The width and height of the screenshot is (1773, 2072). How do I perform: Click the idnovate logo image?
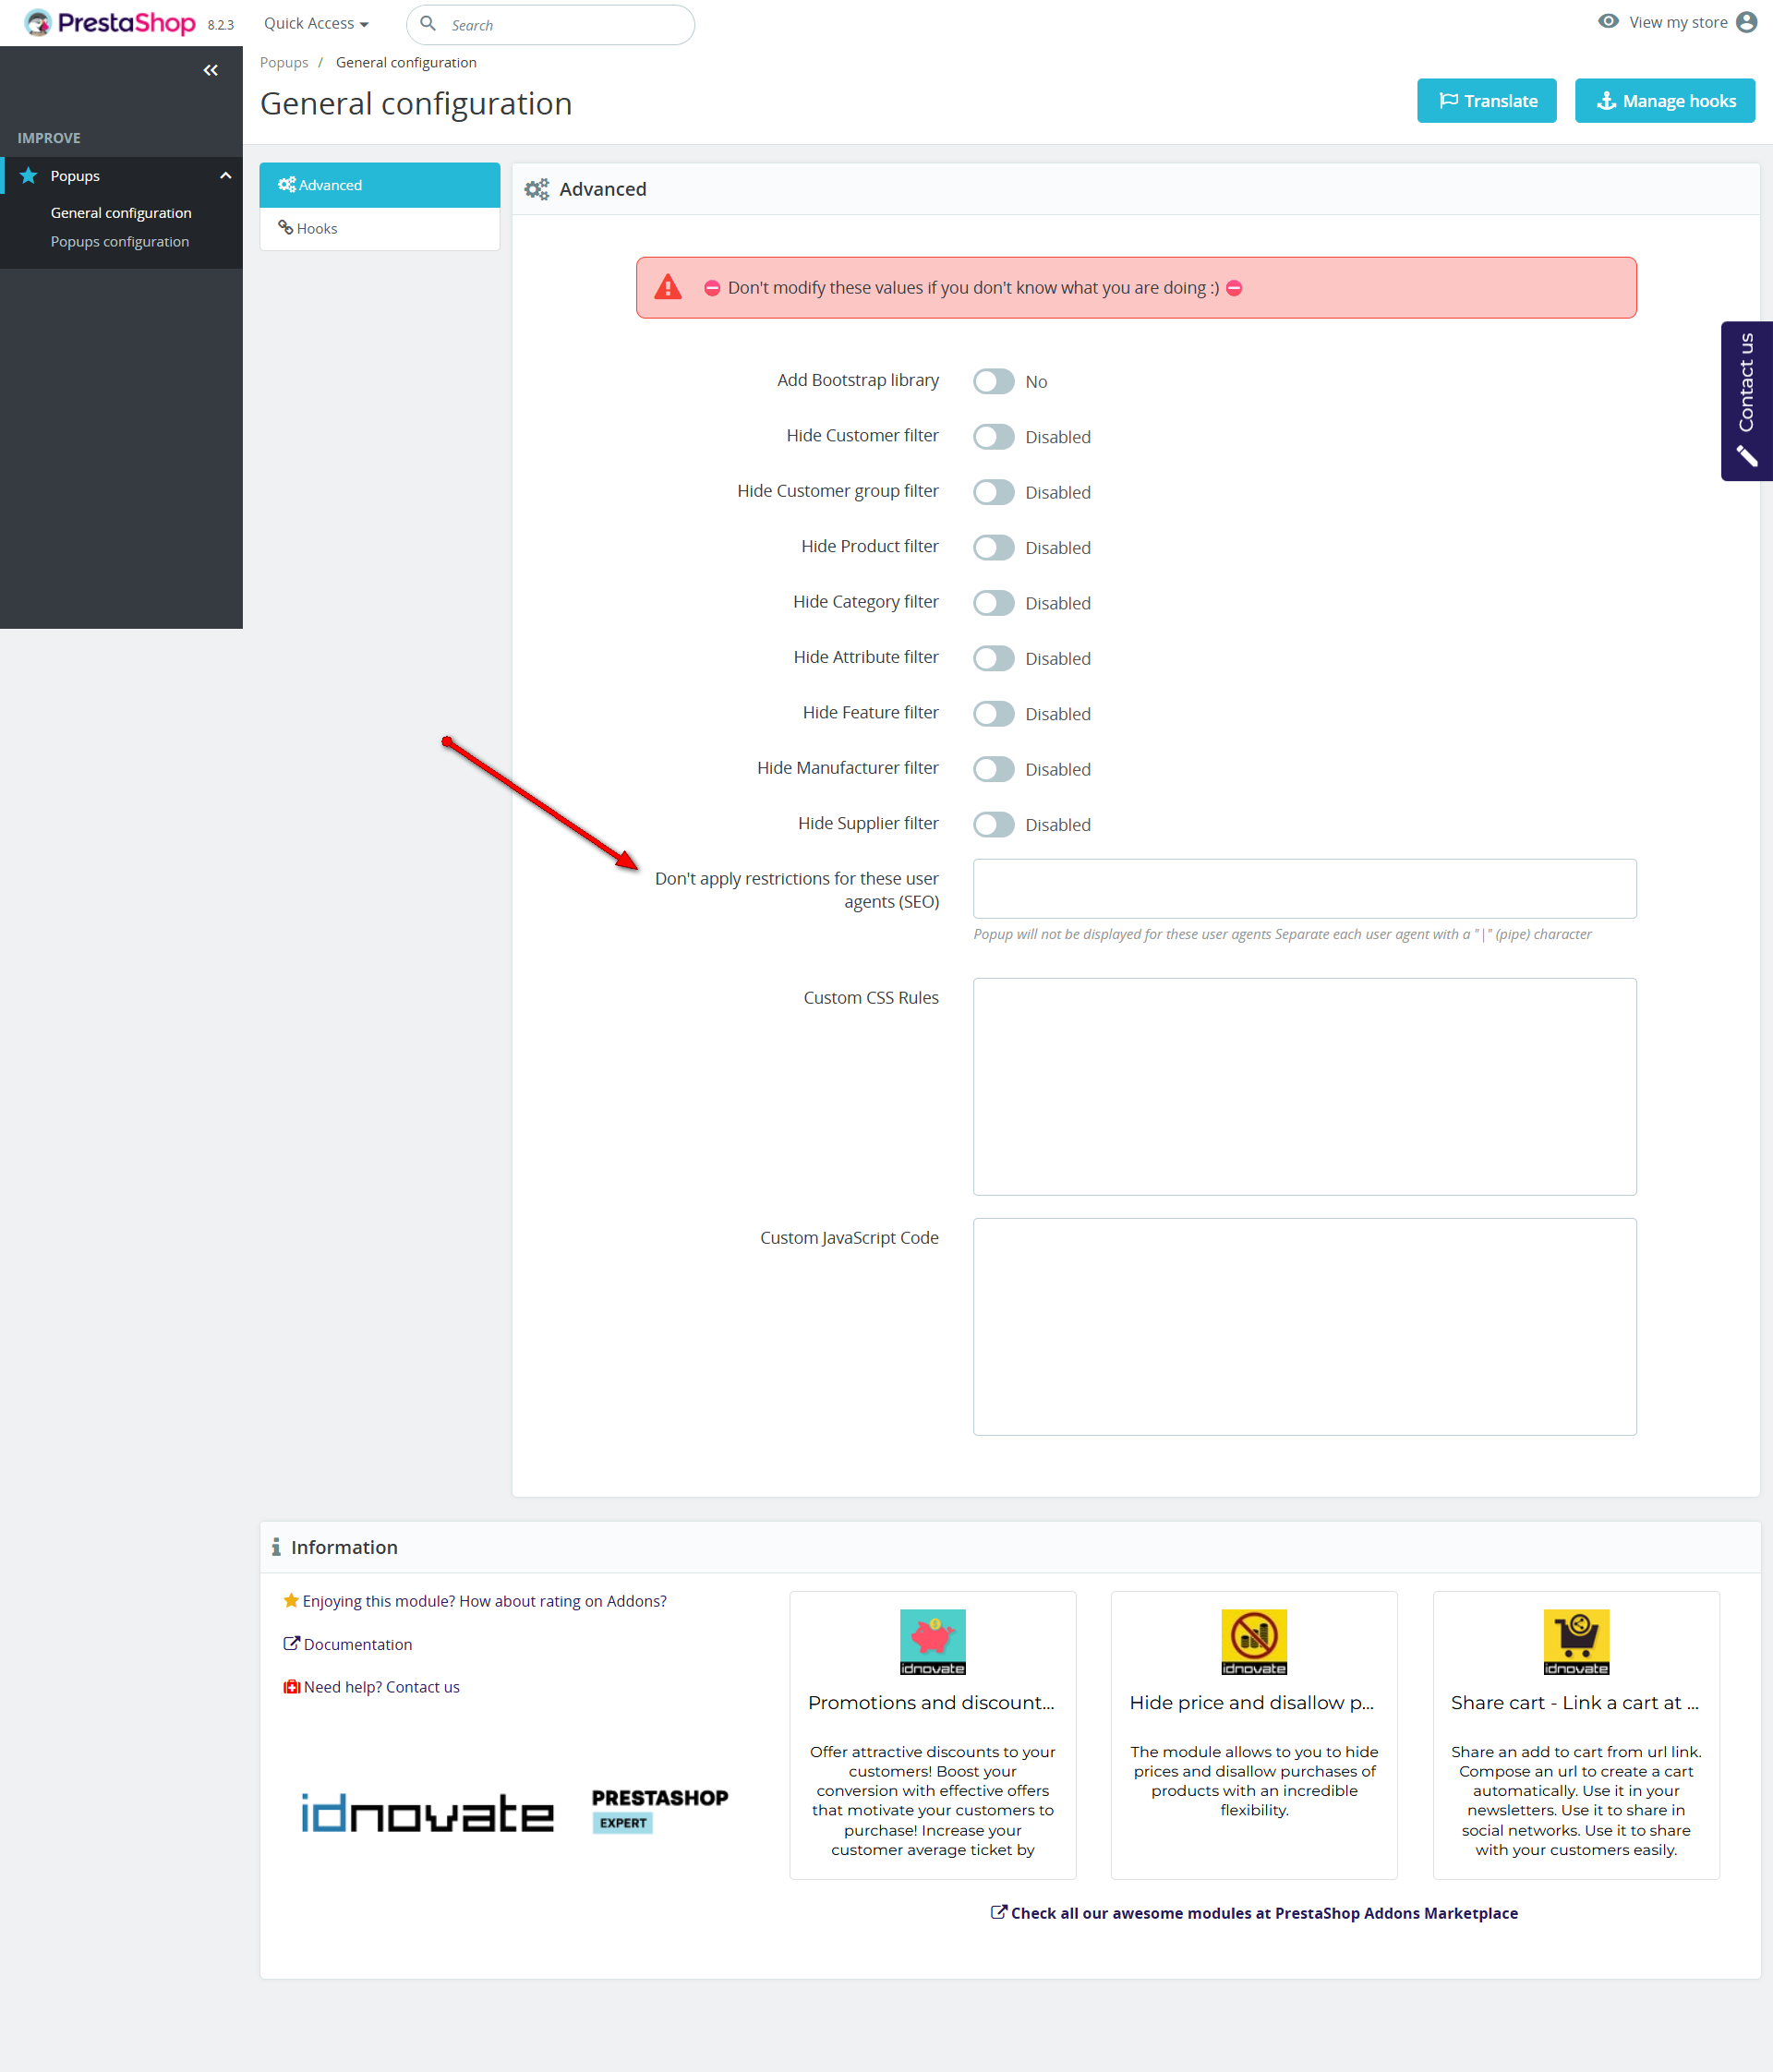427,1813
